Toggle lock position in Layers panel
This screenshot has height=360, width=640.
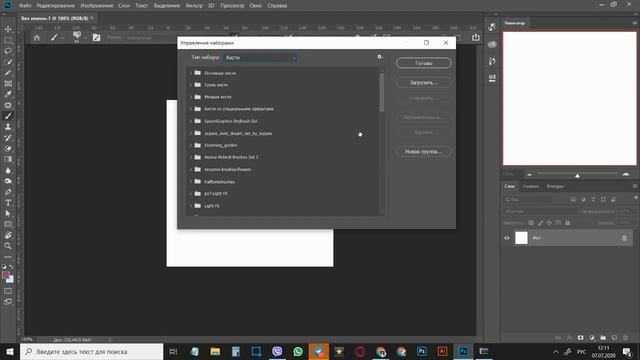click(x=549, y=223)
